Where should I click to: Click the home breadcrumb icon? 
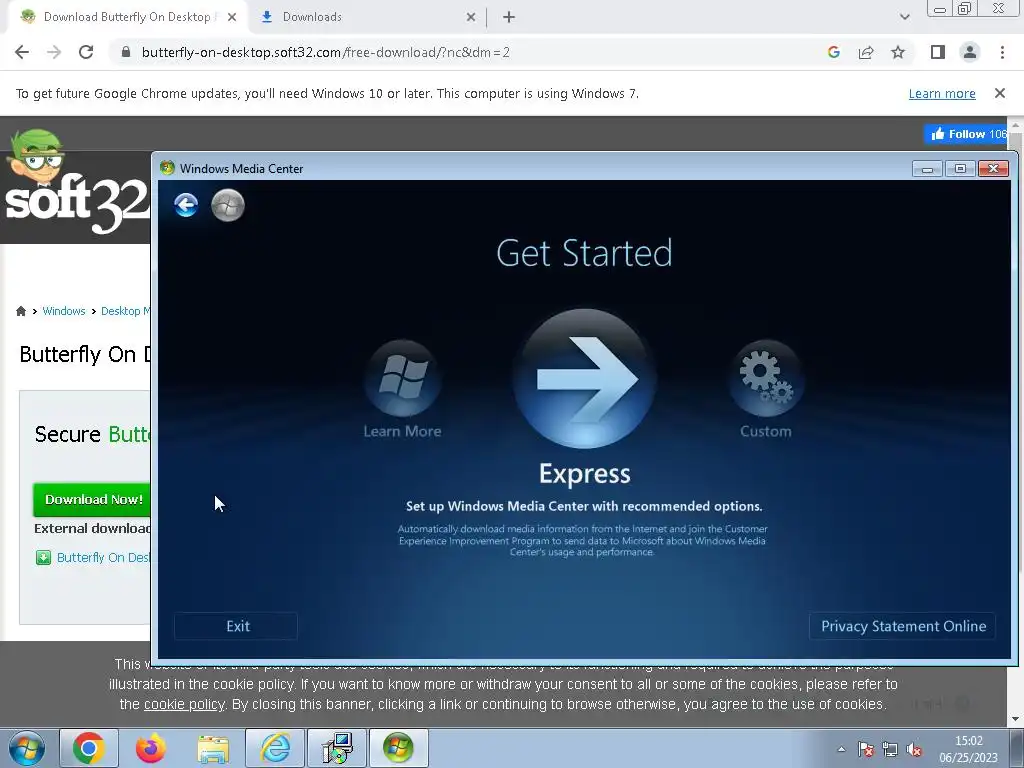(x=21, y=311)
